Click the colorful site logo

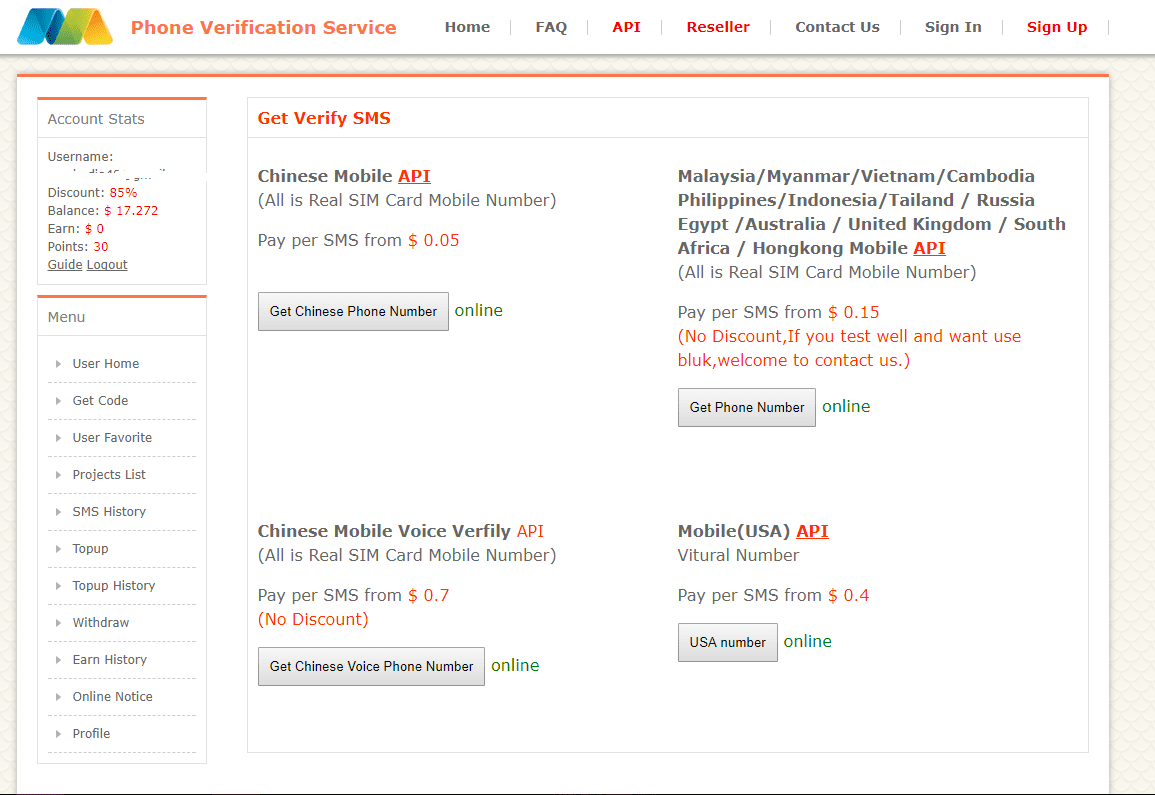65,27
